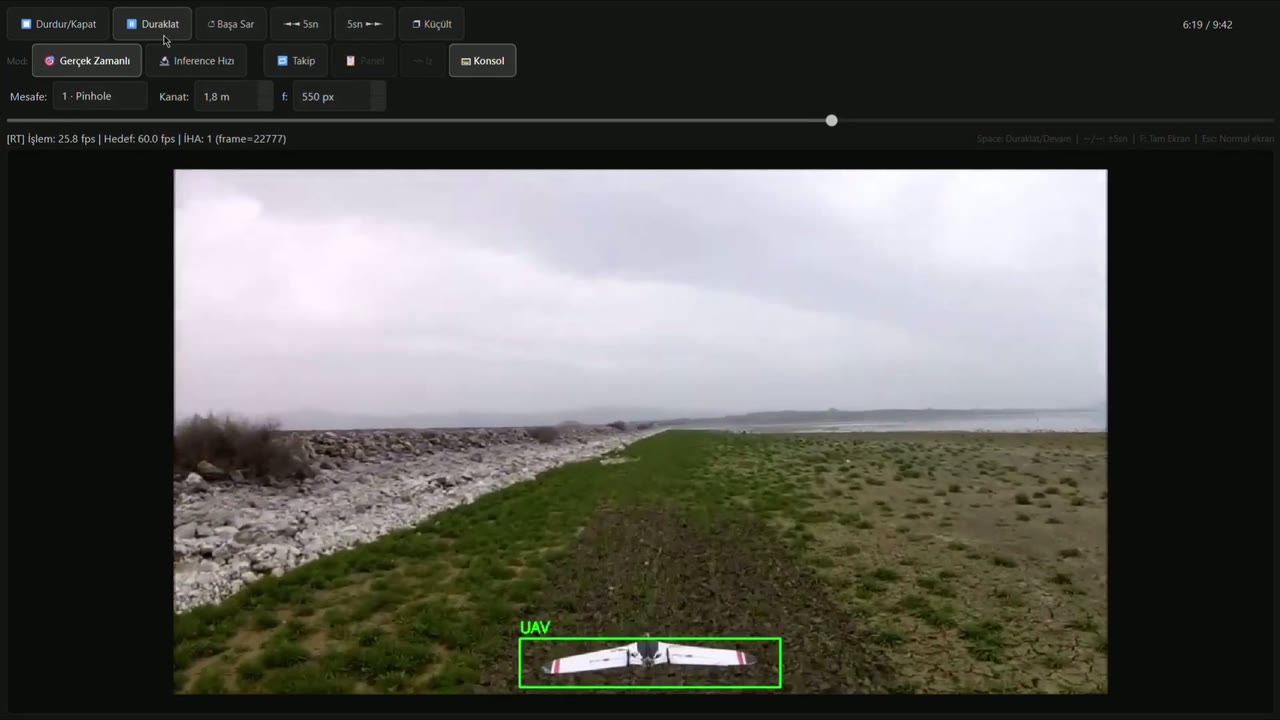Skip back 5sn using the left arrows
1280x720 pixels.
tap(301, 24)
